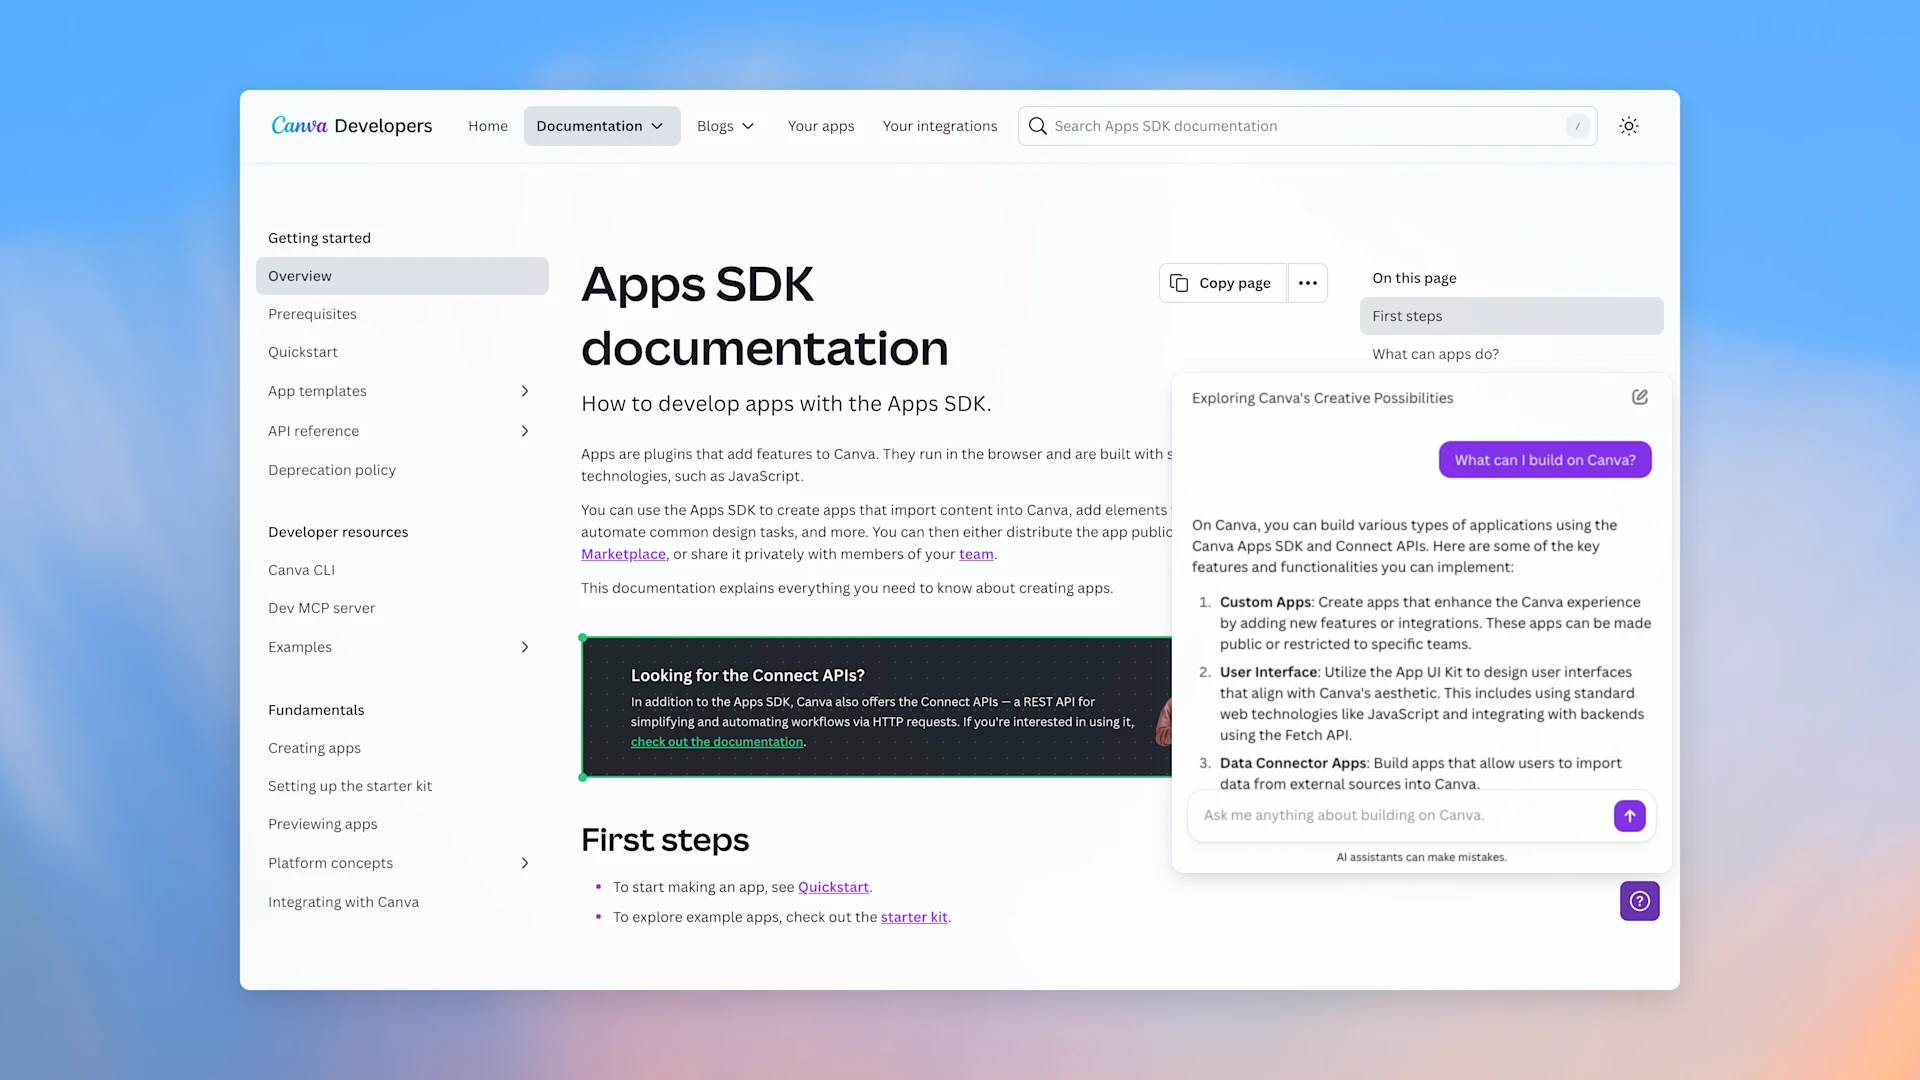The height and width of the screenshot is (1080, 1920).
Task: Click the search magnifier icon
Action: 1038,126
